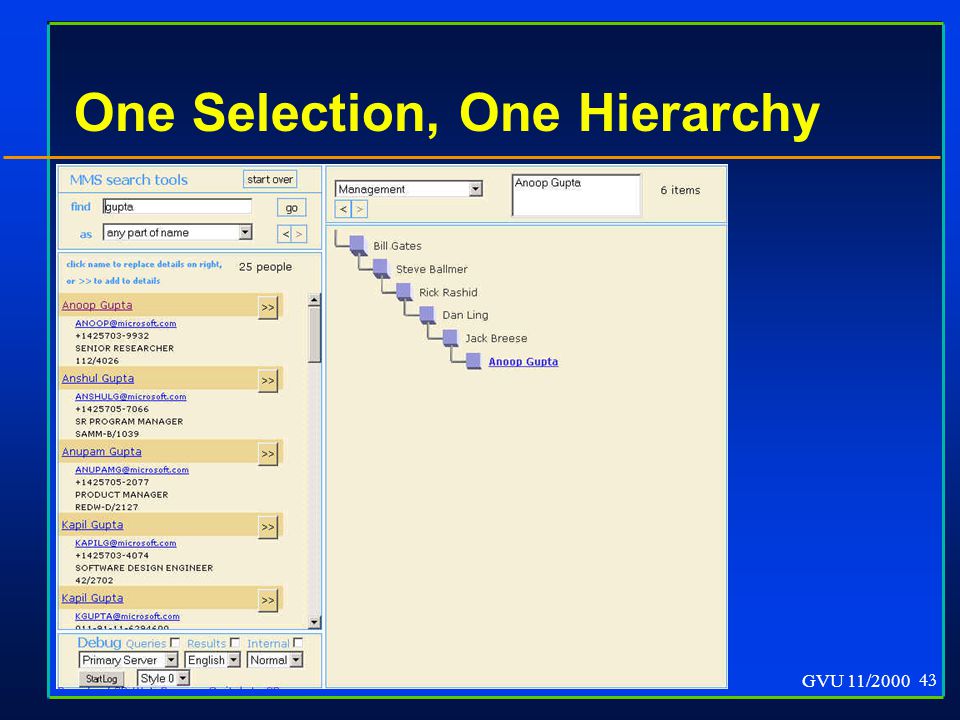This screenshot has height=720, width=960.
Task: Open the Style 0 dropdown
Action: 163,678
